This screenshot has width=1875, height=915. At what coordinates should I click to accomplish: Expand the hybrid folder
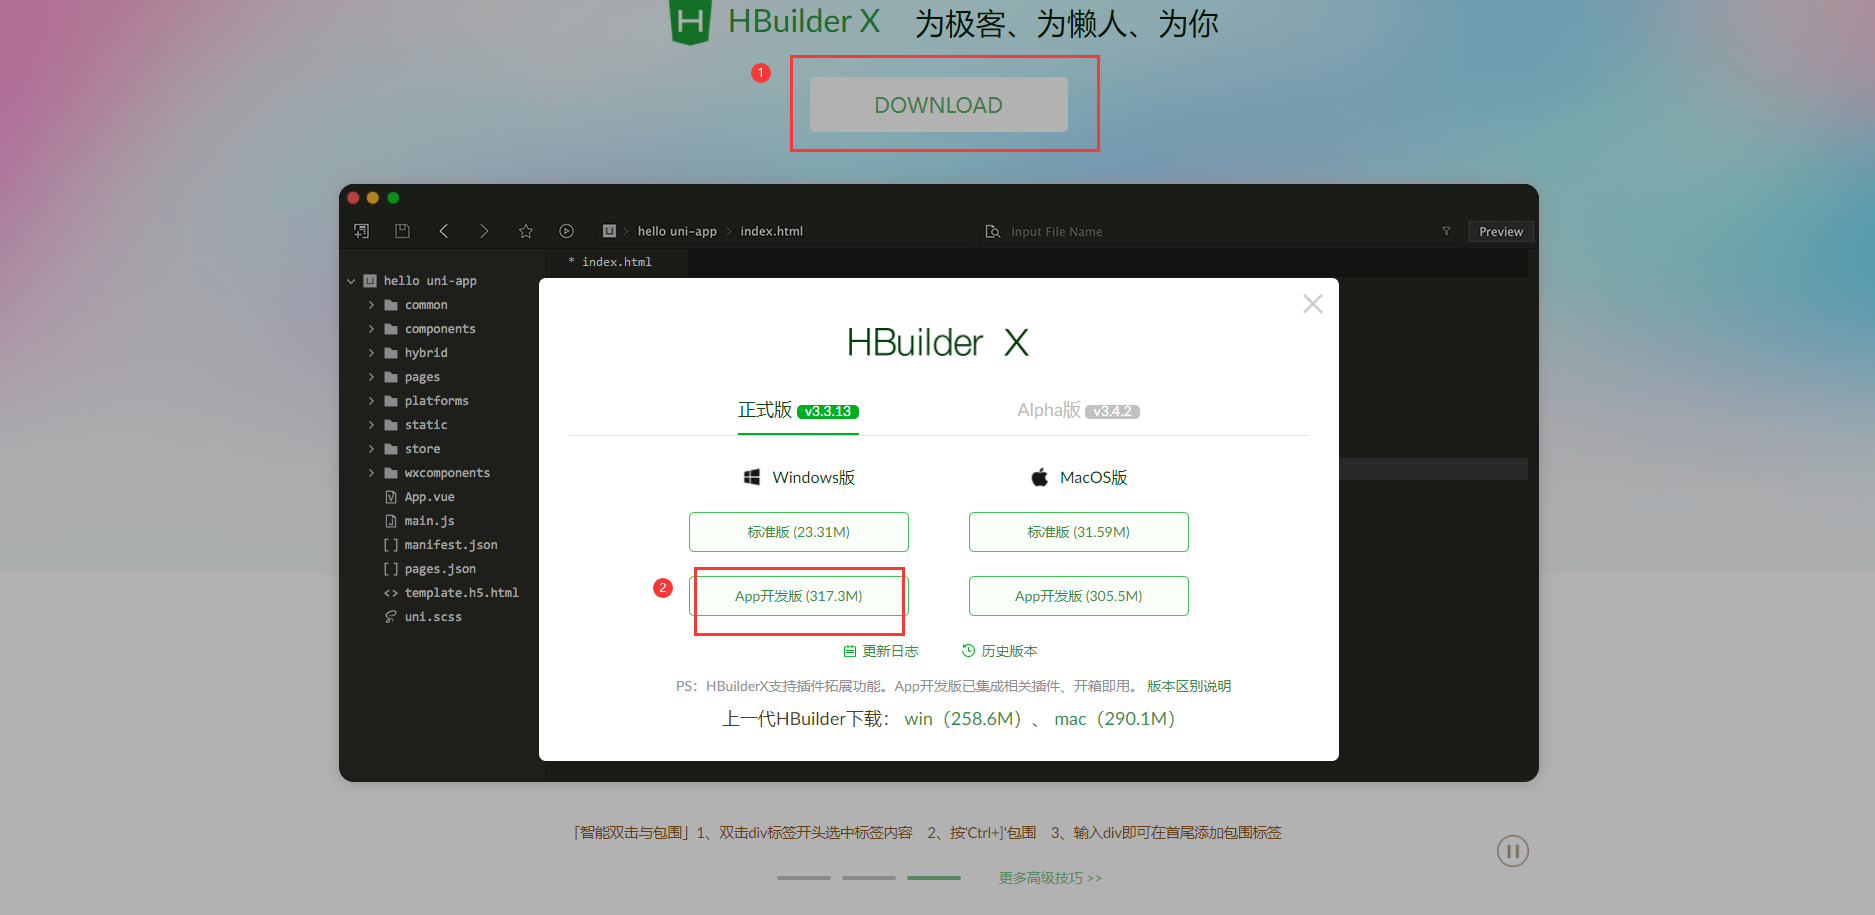coord(371,353)
